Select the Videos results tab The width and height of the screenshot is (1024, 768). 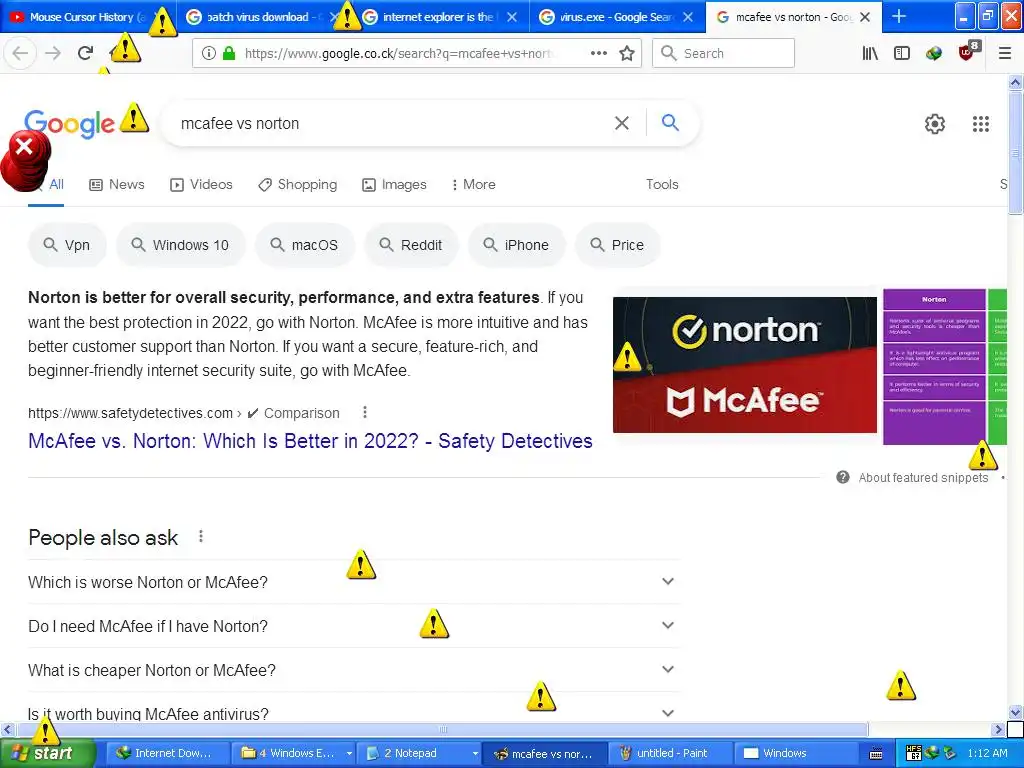coord(201,185)
